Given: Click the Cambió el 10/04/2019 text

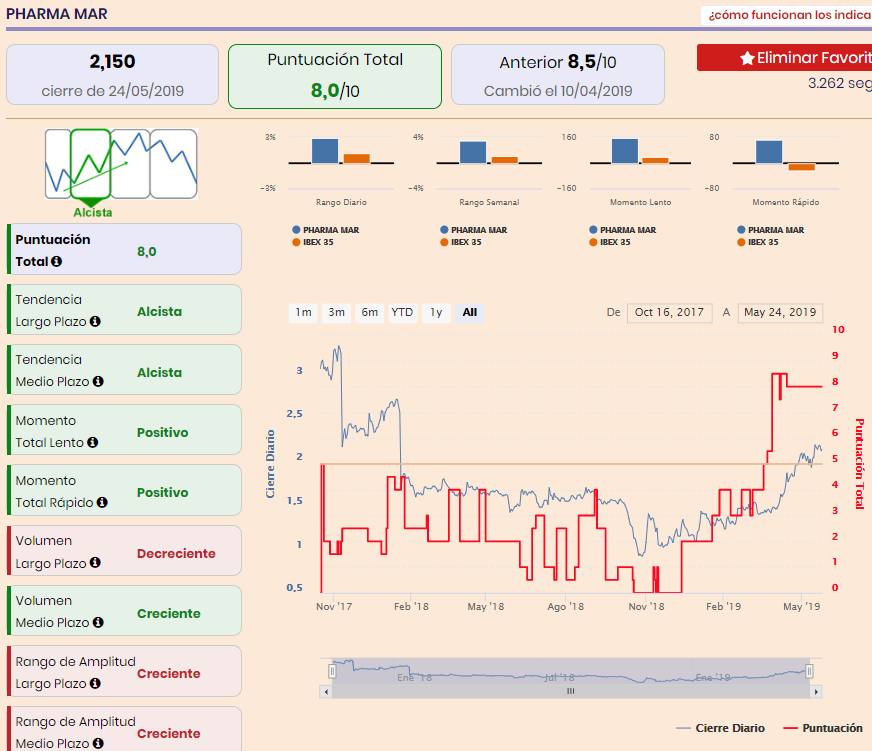Looking at the screenshot, I should [x=558, y=91].
